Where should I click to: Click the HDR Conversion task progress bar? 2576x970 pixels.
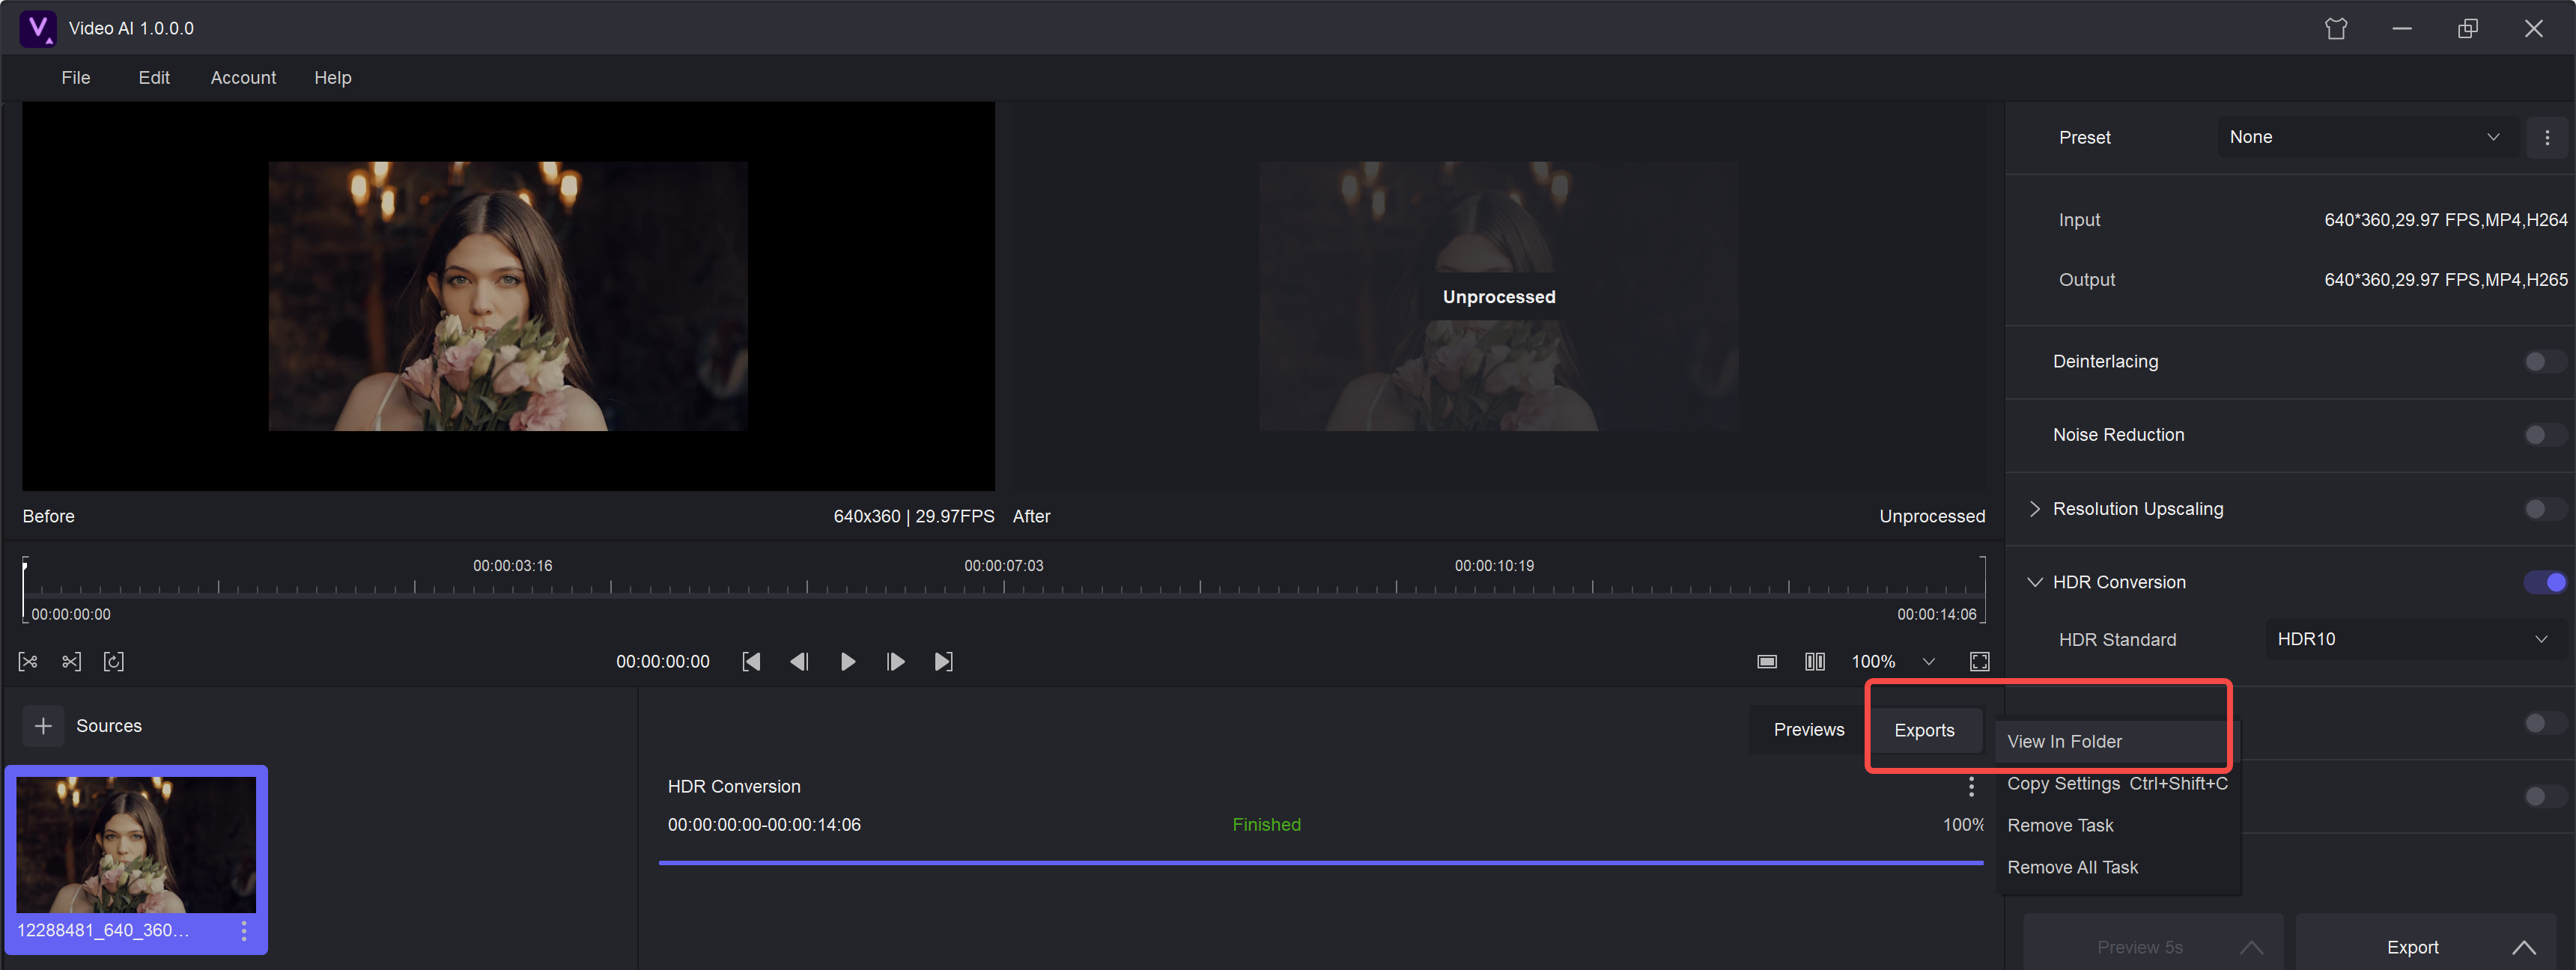tap(1320, 862)
